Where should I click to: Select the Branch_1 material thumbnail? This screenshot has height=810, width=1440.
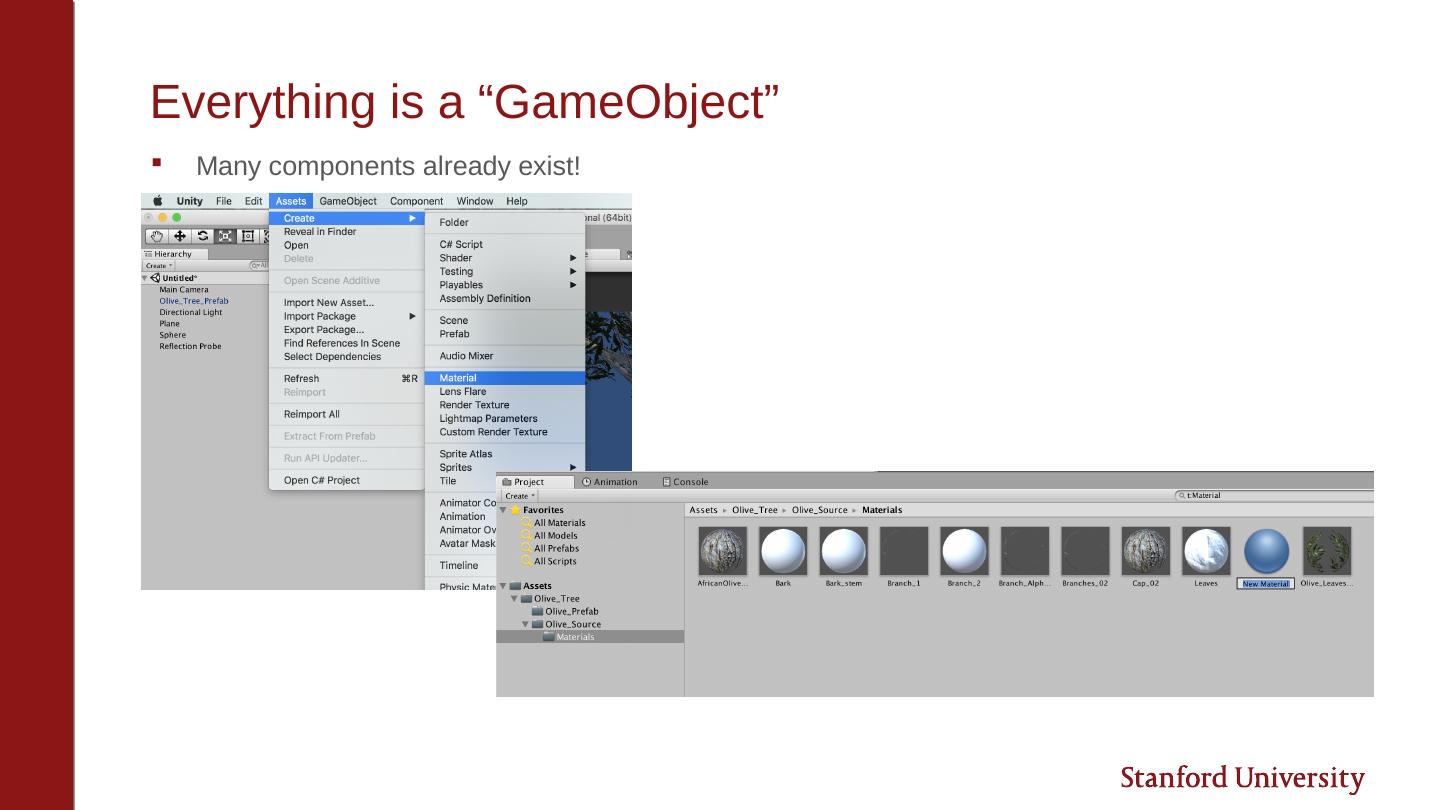(x=904, y=551)
